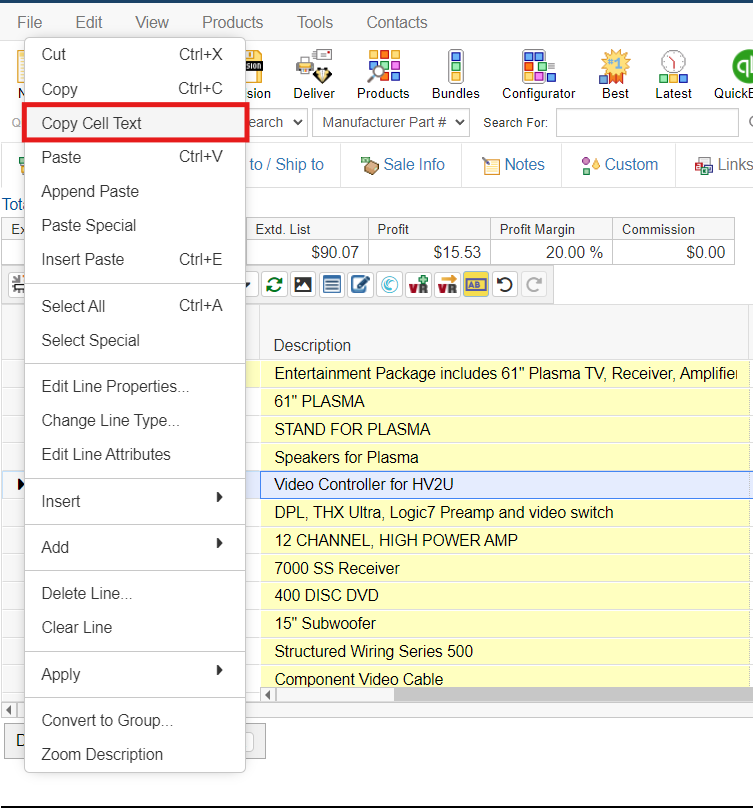Image resolution: width=753 pixels, height=808 pixels.
Task: Toggle the yellow AB highlighted button
Action: coord(476,285)
